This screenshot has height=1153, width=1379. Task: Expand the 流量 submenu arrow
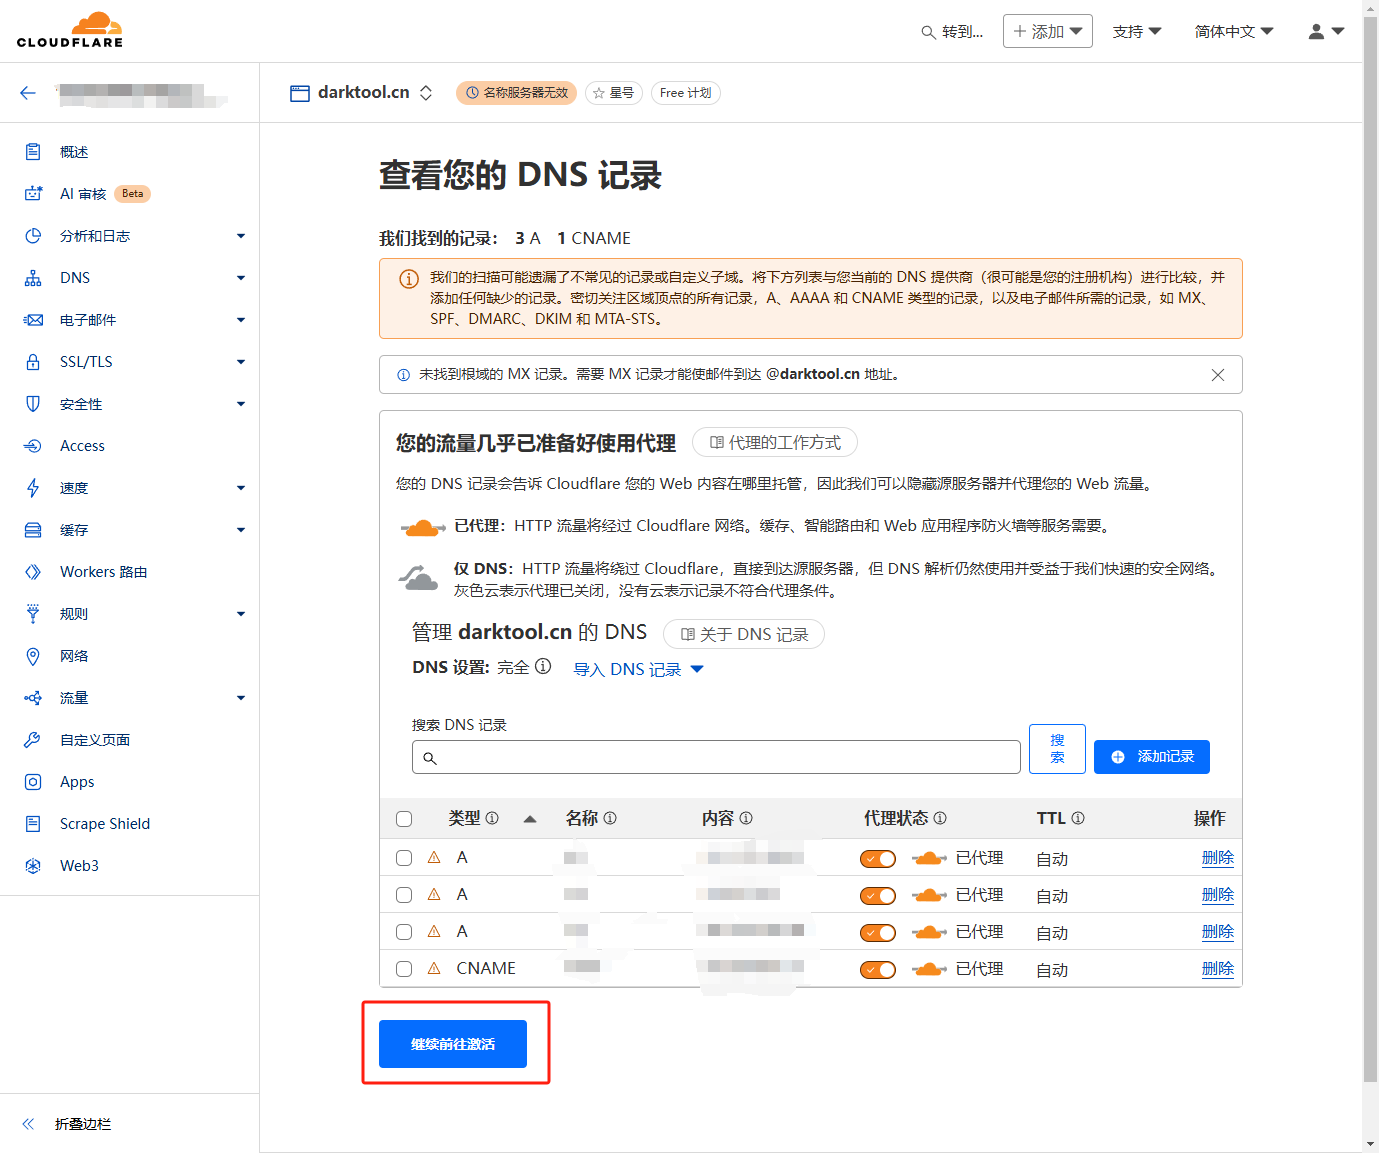pyautogui.click(x=241, y=698)
